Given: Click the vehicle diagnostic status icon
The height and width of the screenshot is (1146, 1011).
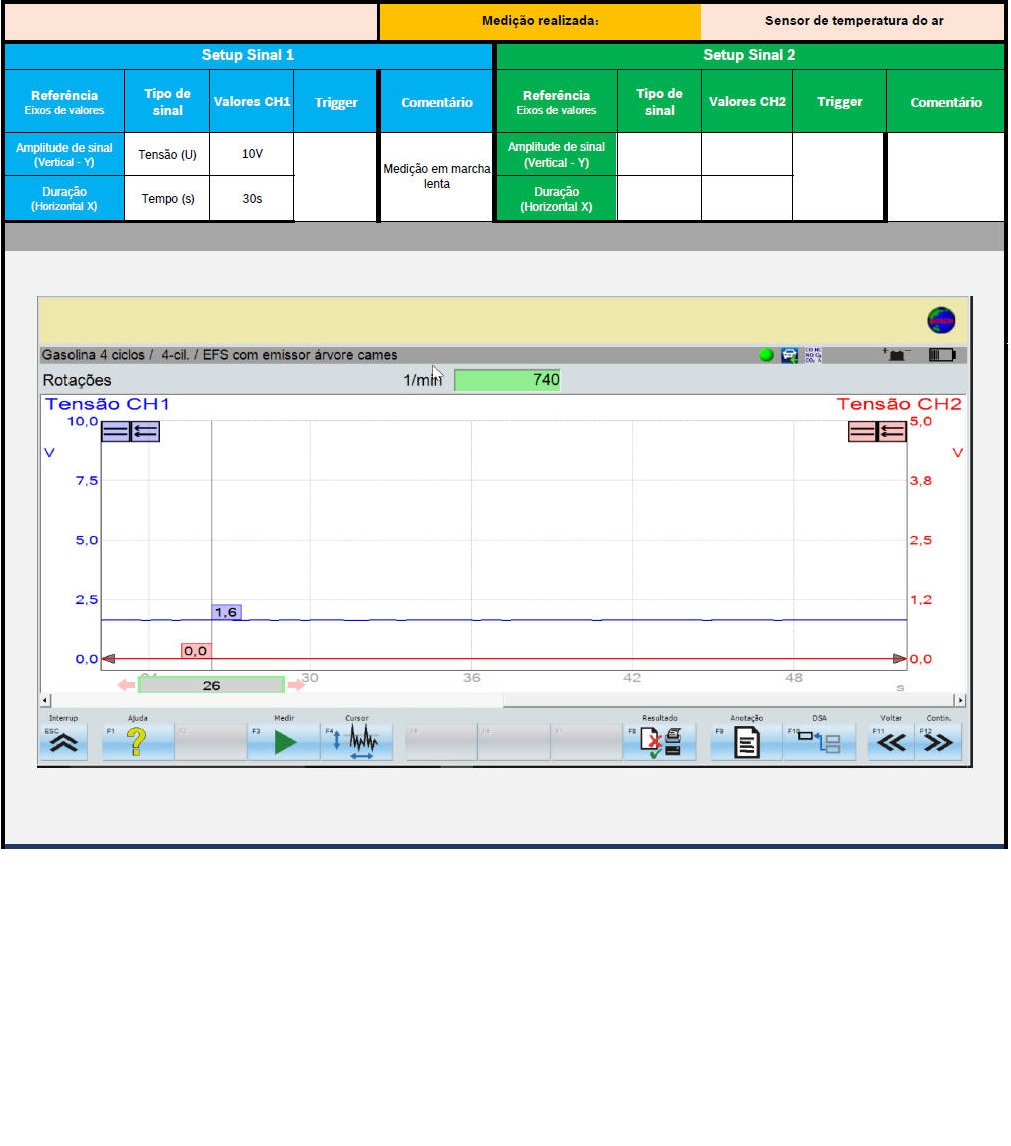Looking at the screenshot, I should pos(790,355).
